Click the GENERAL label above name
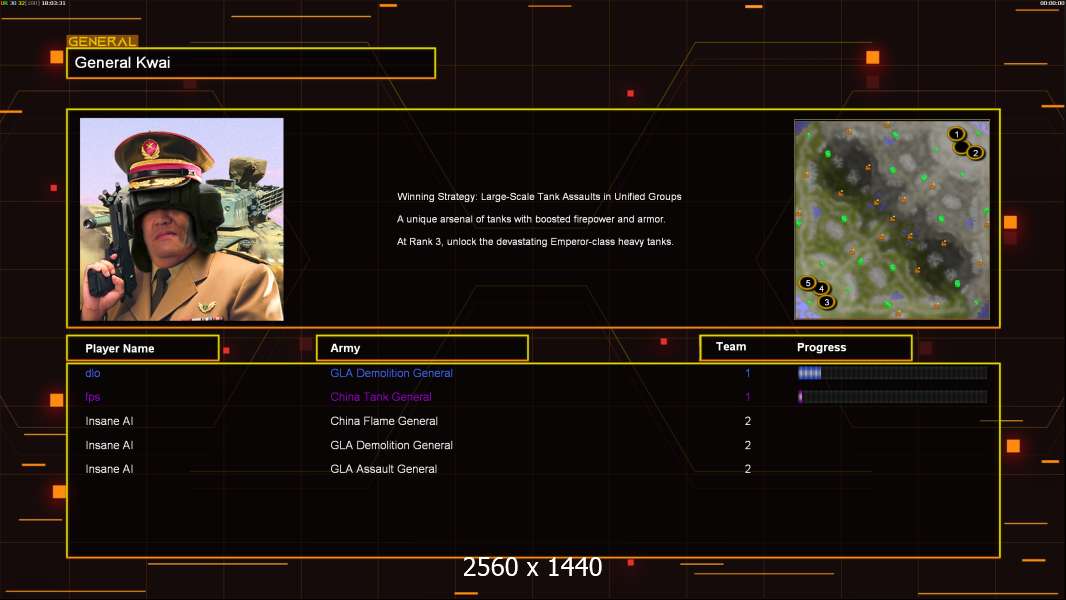This screenshot has height=600, width=1066. [x=102, y=41]
